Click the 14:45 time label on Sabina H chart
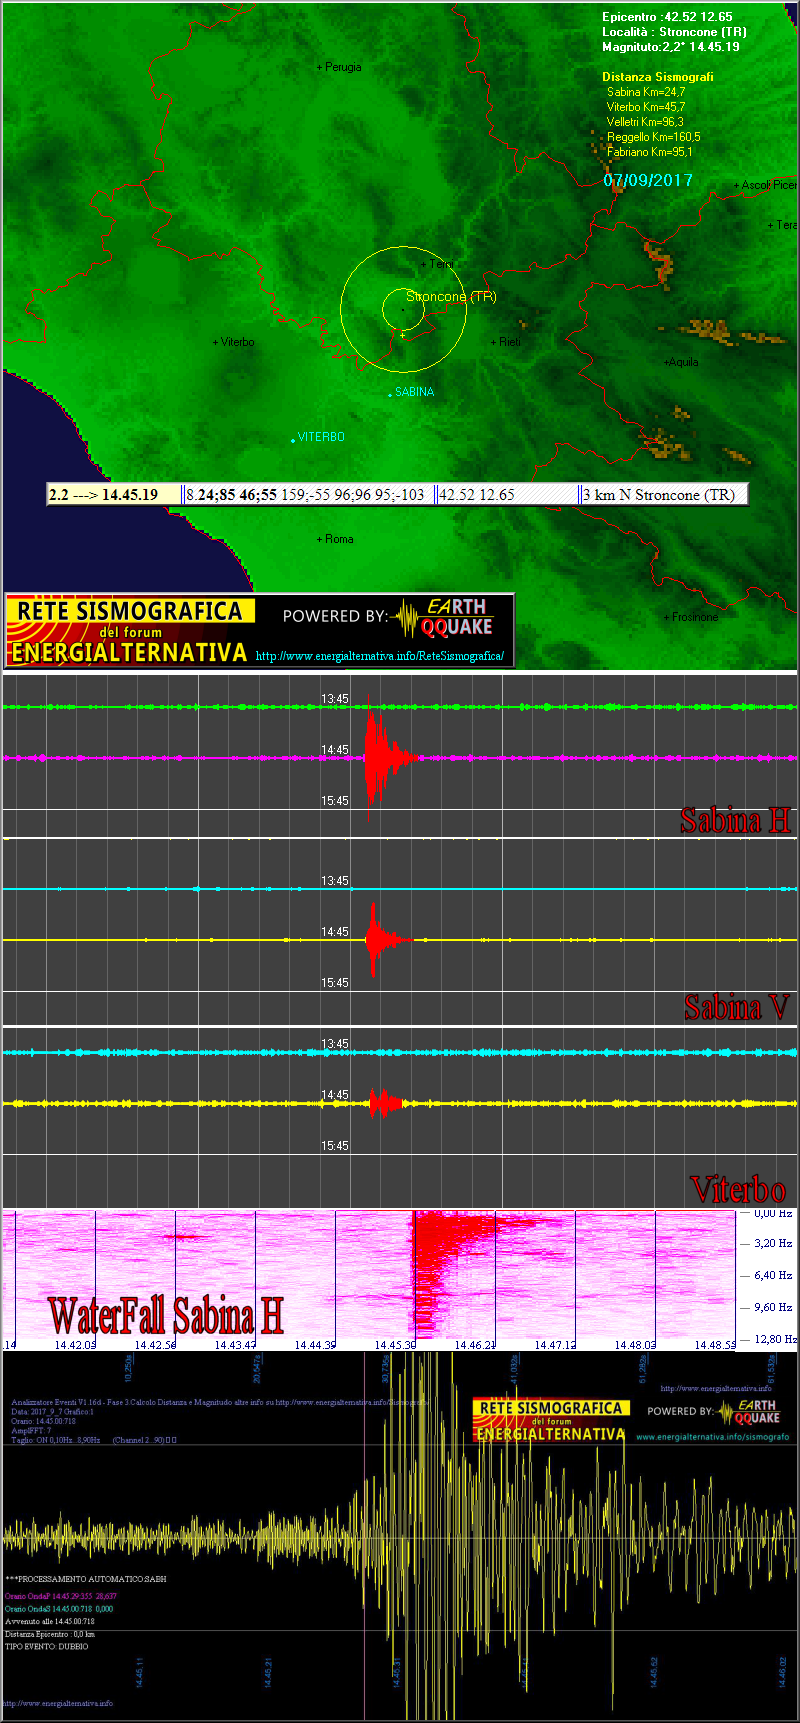Viewport: 800px width, 1723px height. pyautogui.click(x=335, y=750)
